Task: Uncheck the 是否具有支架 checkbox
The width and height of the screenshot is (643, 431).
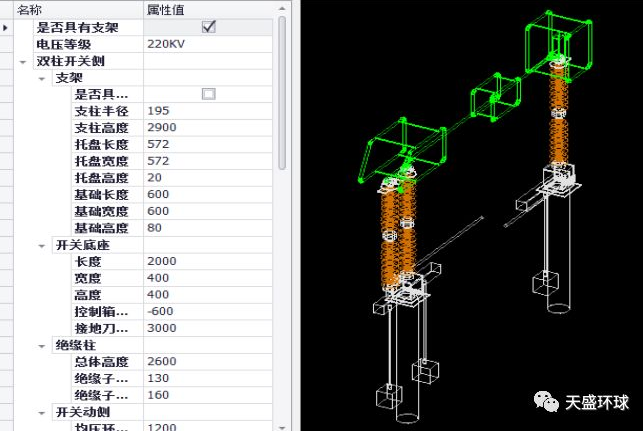Action: coord(209,27)
